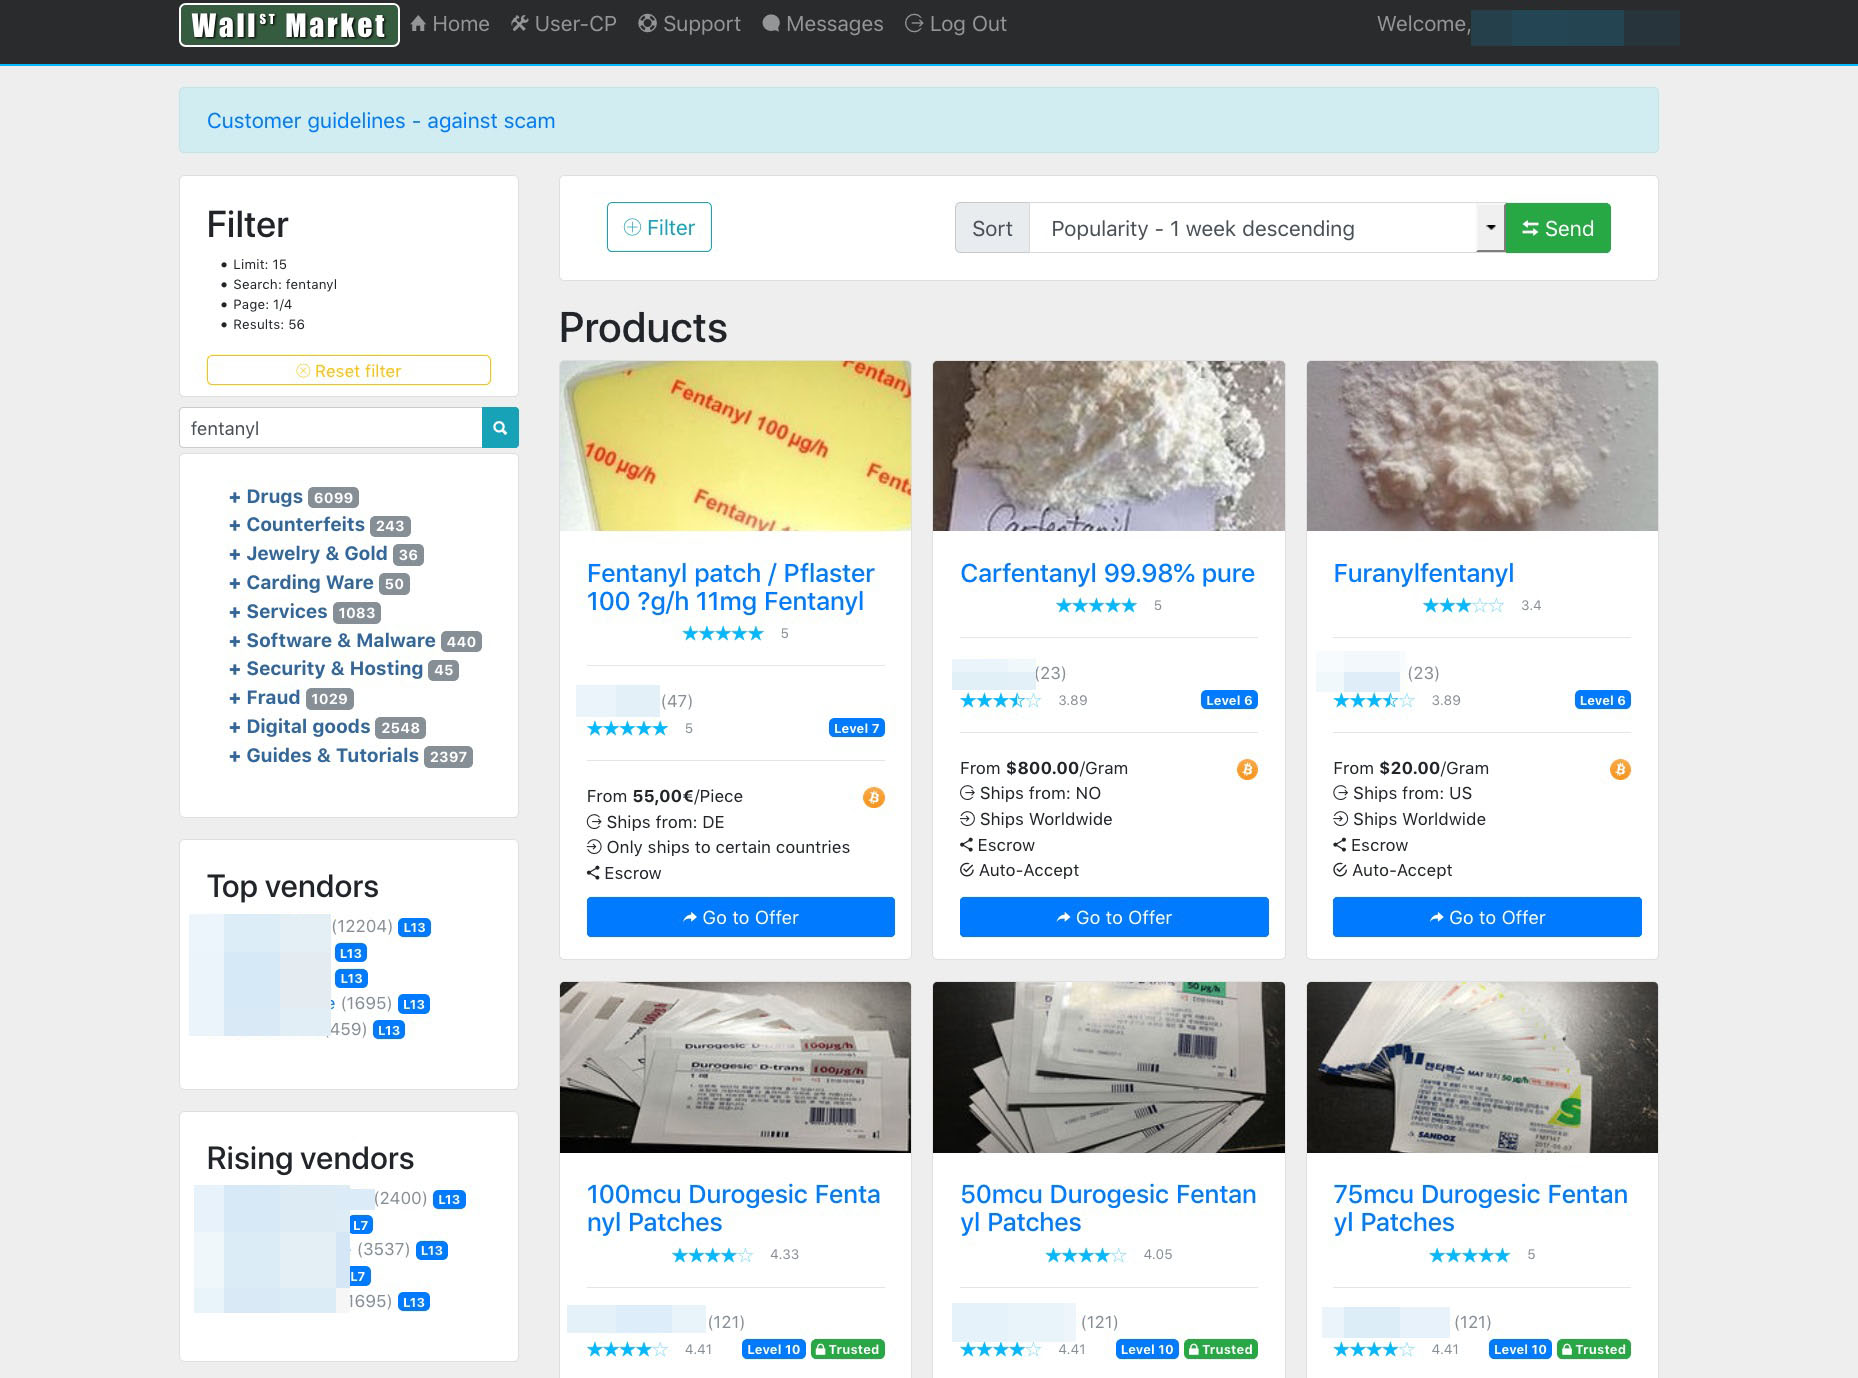Open Customer guidelines - against scam link
1858x1378 pixels.
(381, 120)
